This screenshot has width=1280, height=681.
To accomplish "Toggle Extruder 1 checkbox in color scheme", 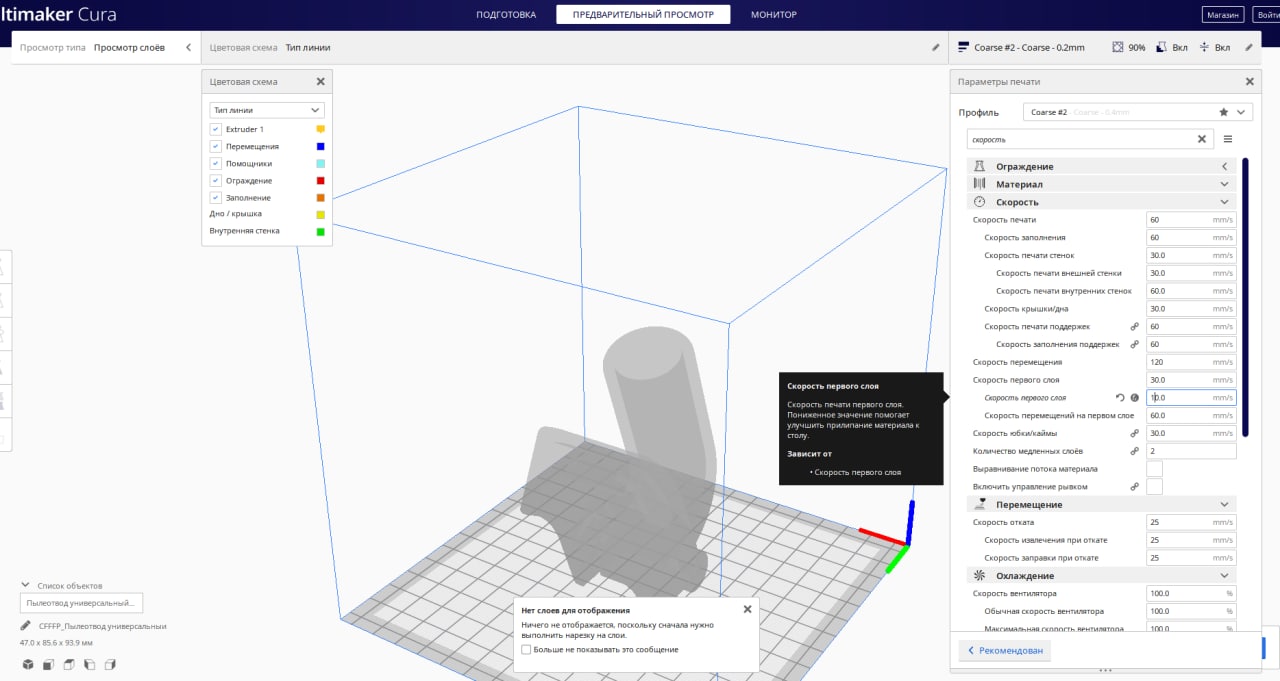I will coord(215,129).
